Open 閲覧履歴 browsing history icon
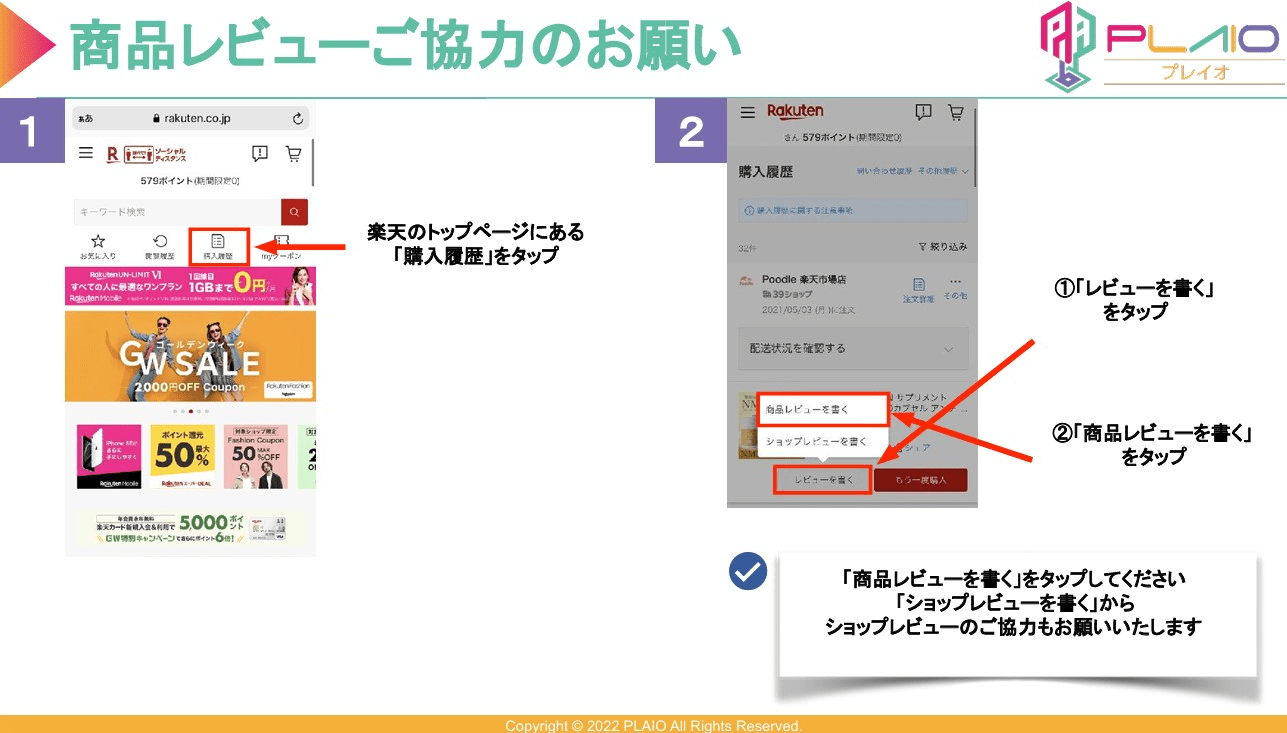The height and width of the screenshot is (733, 1287). (160, 247)
